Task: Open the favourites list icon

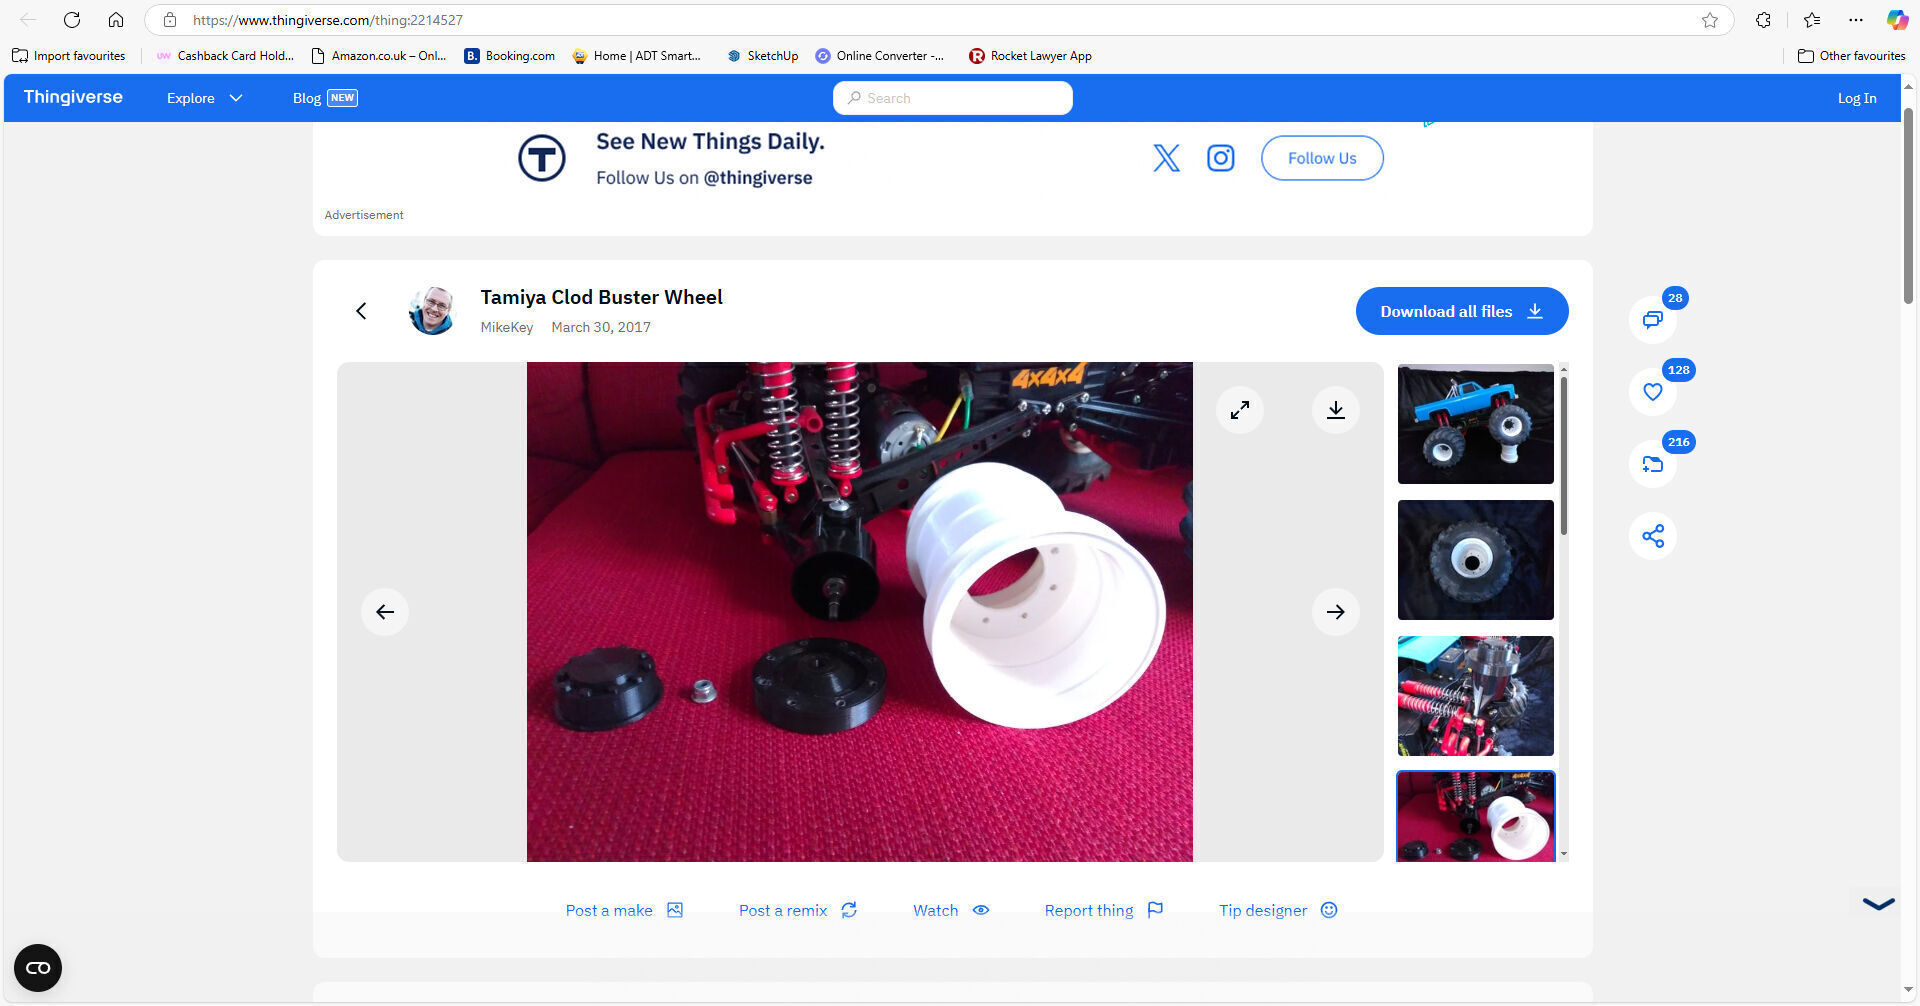Action: point(1812,20)
